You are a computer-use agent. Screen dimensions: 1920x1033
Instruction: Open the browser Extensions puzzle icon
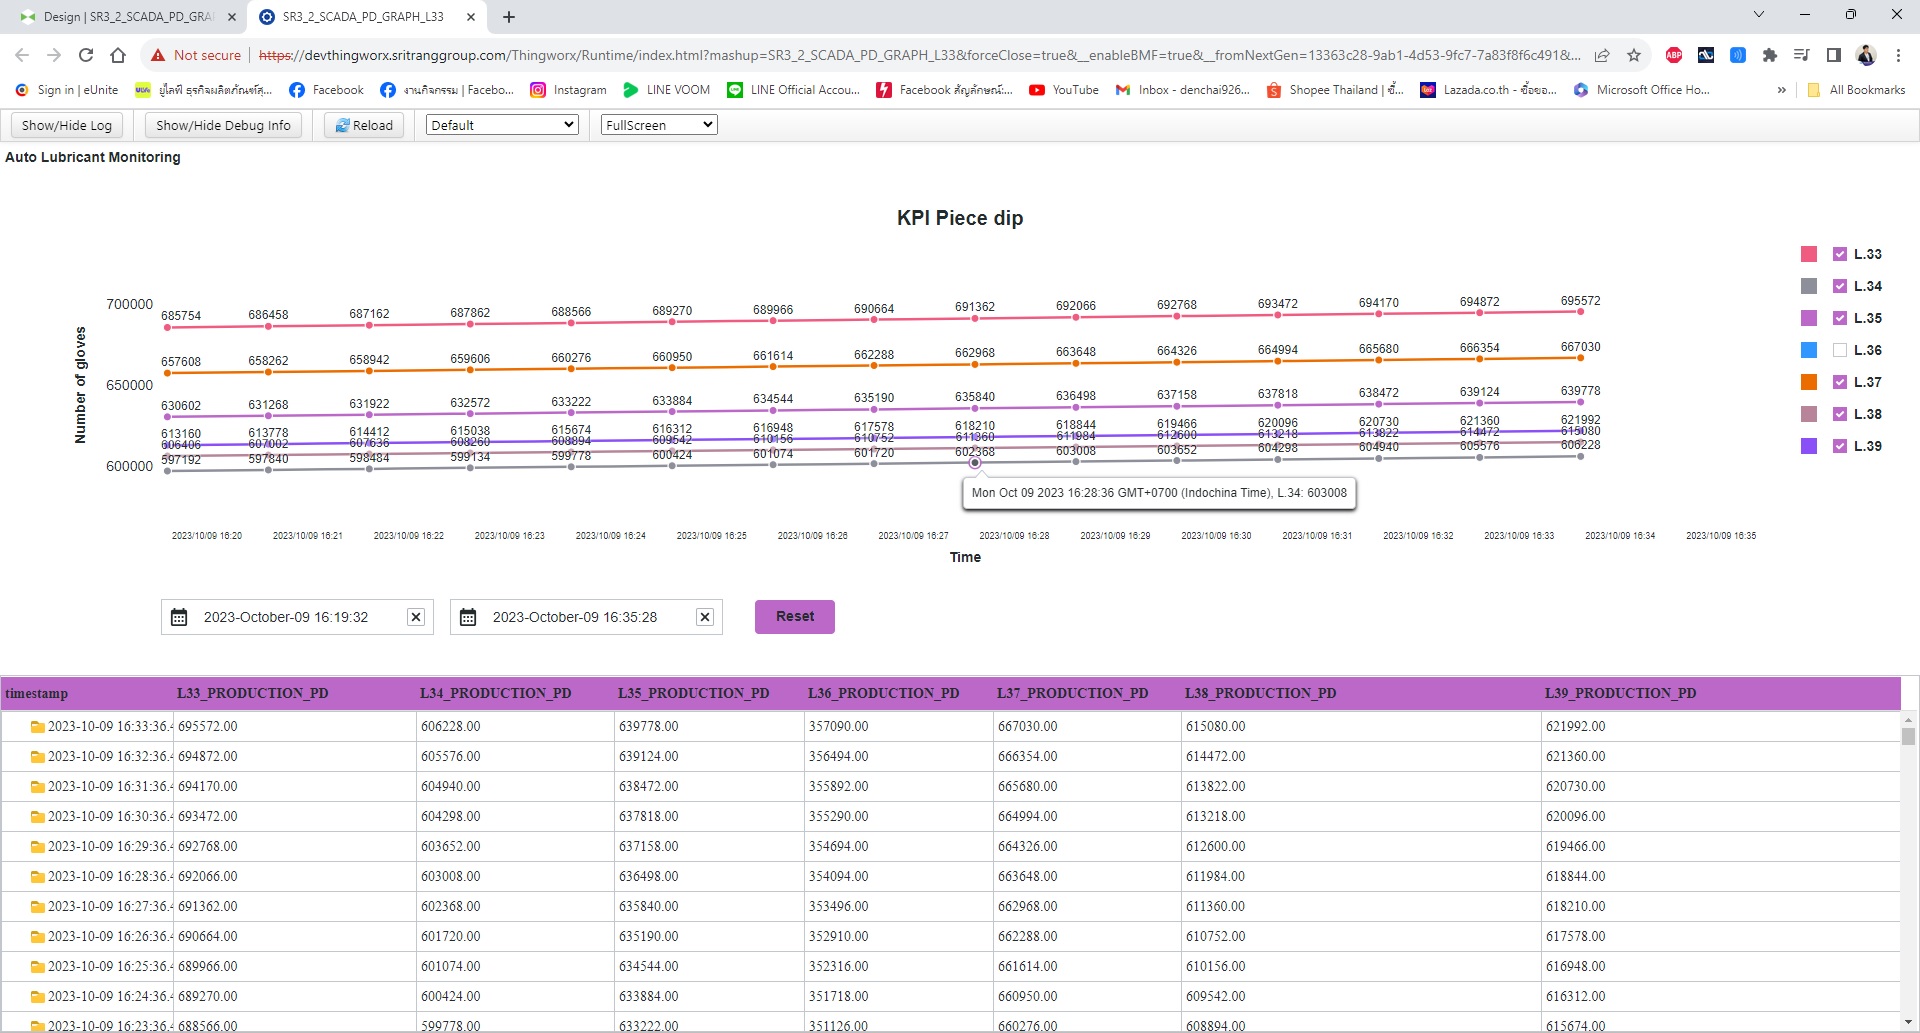pos(1769,55)
